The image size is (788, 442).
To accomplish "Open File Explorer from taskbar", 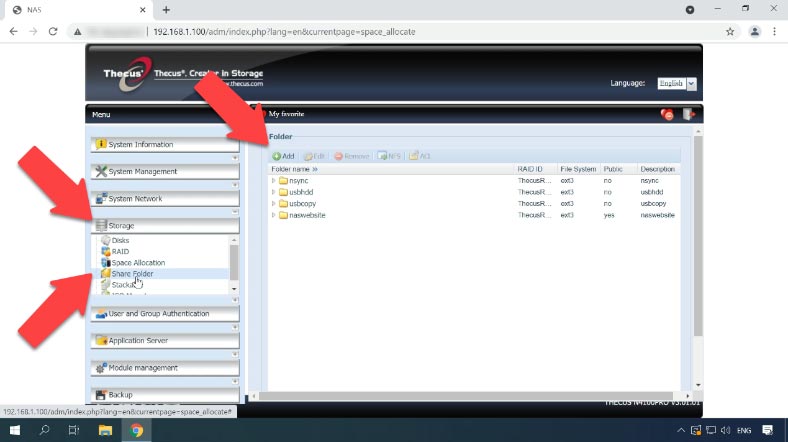I will coord(105,430).
